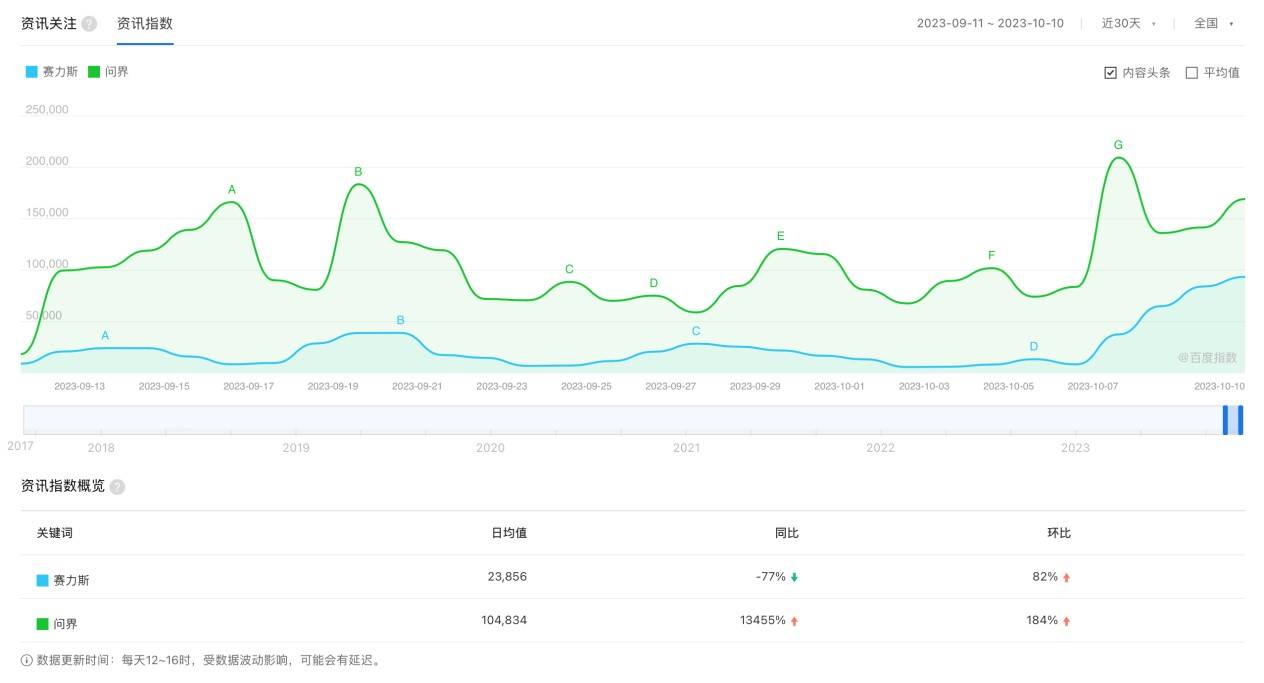Click marker G on the green curve

point(1117,144)
